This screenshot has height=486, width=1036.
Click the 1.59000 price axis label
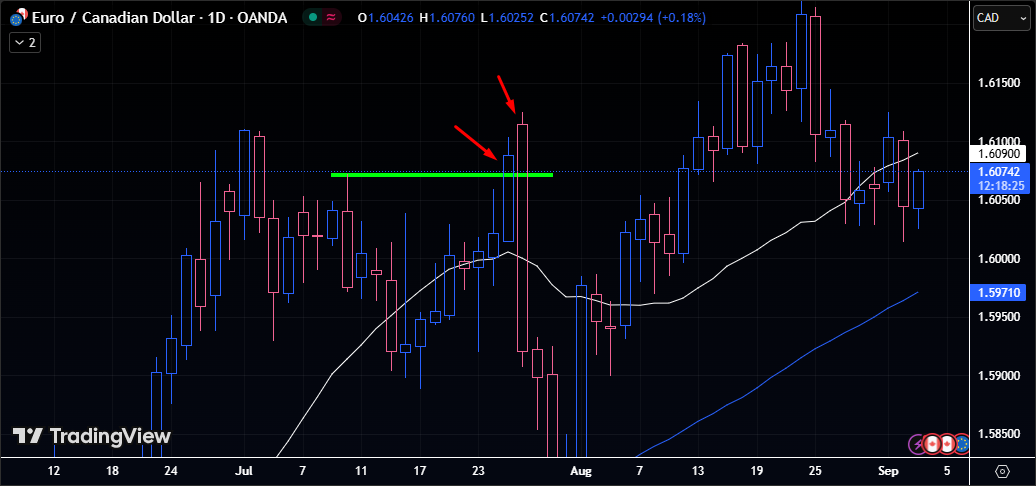coord(998,376)
